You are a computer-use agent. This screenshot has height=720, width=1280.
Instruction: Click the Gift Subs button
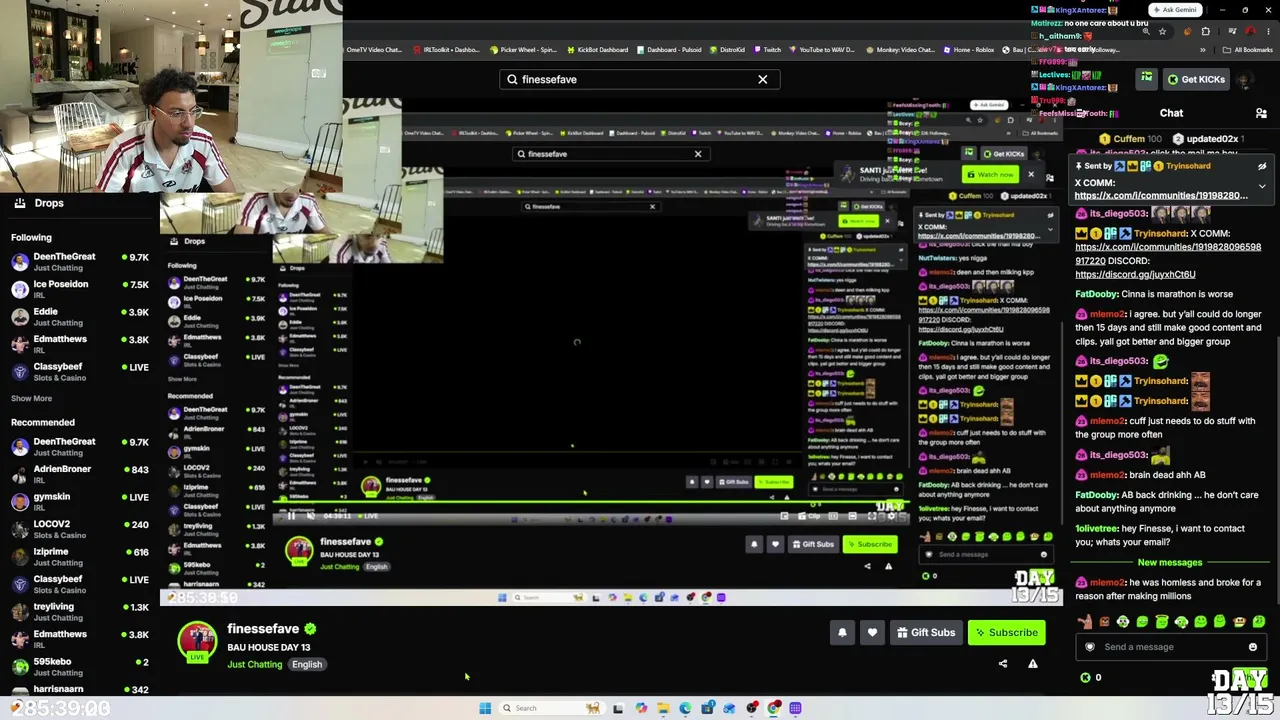tap(925, 632)
